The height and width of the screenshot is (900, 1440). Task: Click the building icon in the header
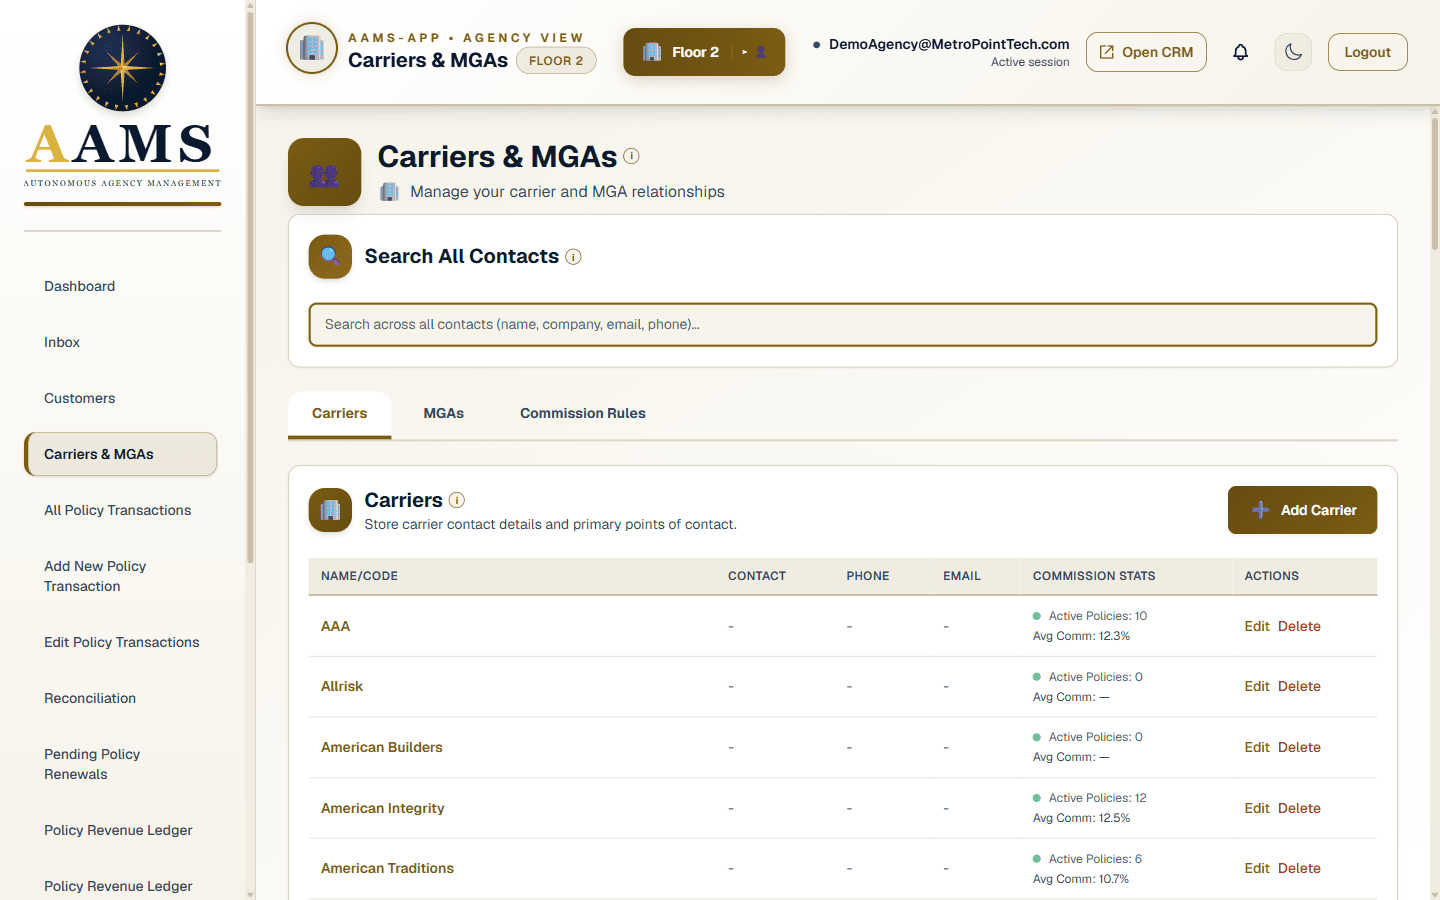(x=312, y=48)
